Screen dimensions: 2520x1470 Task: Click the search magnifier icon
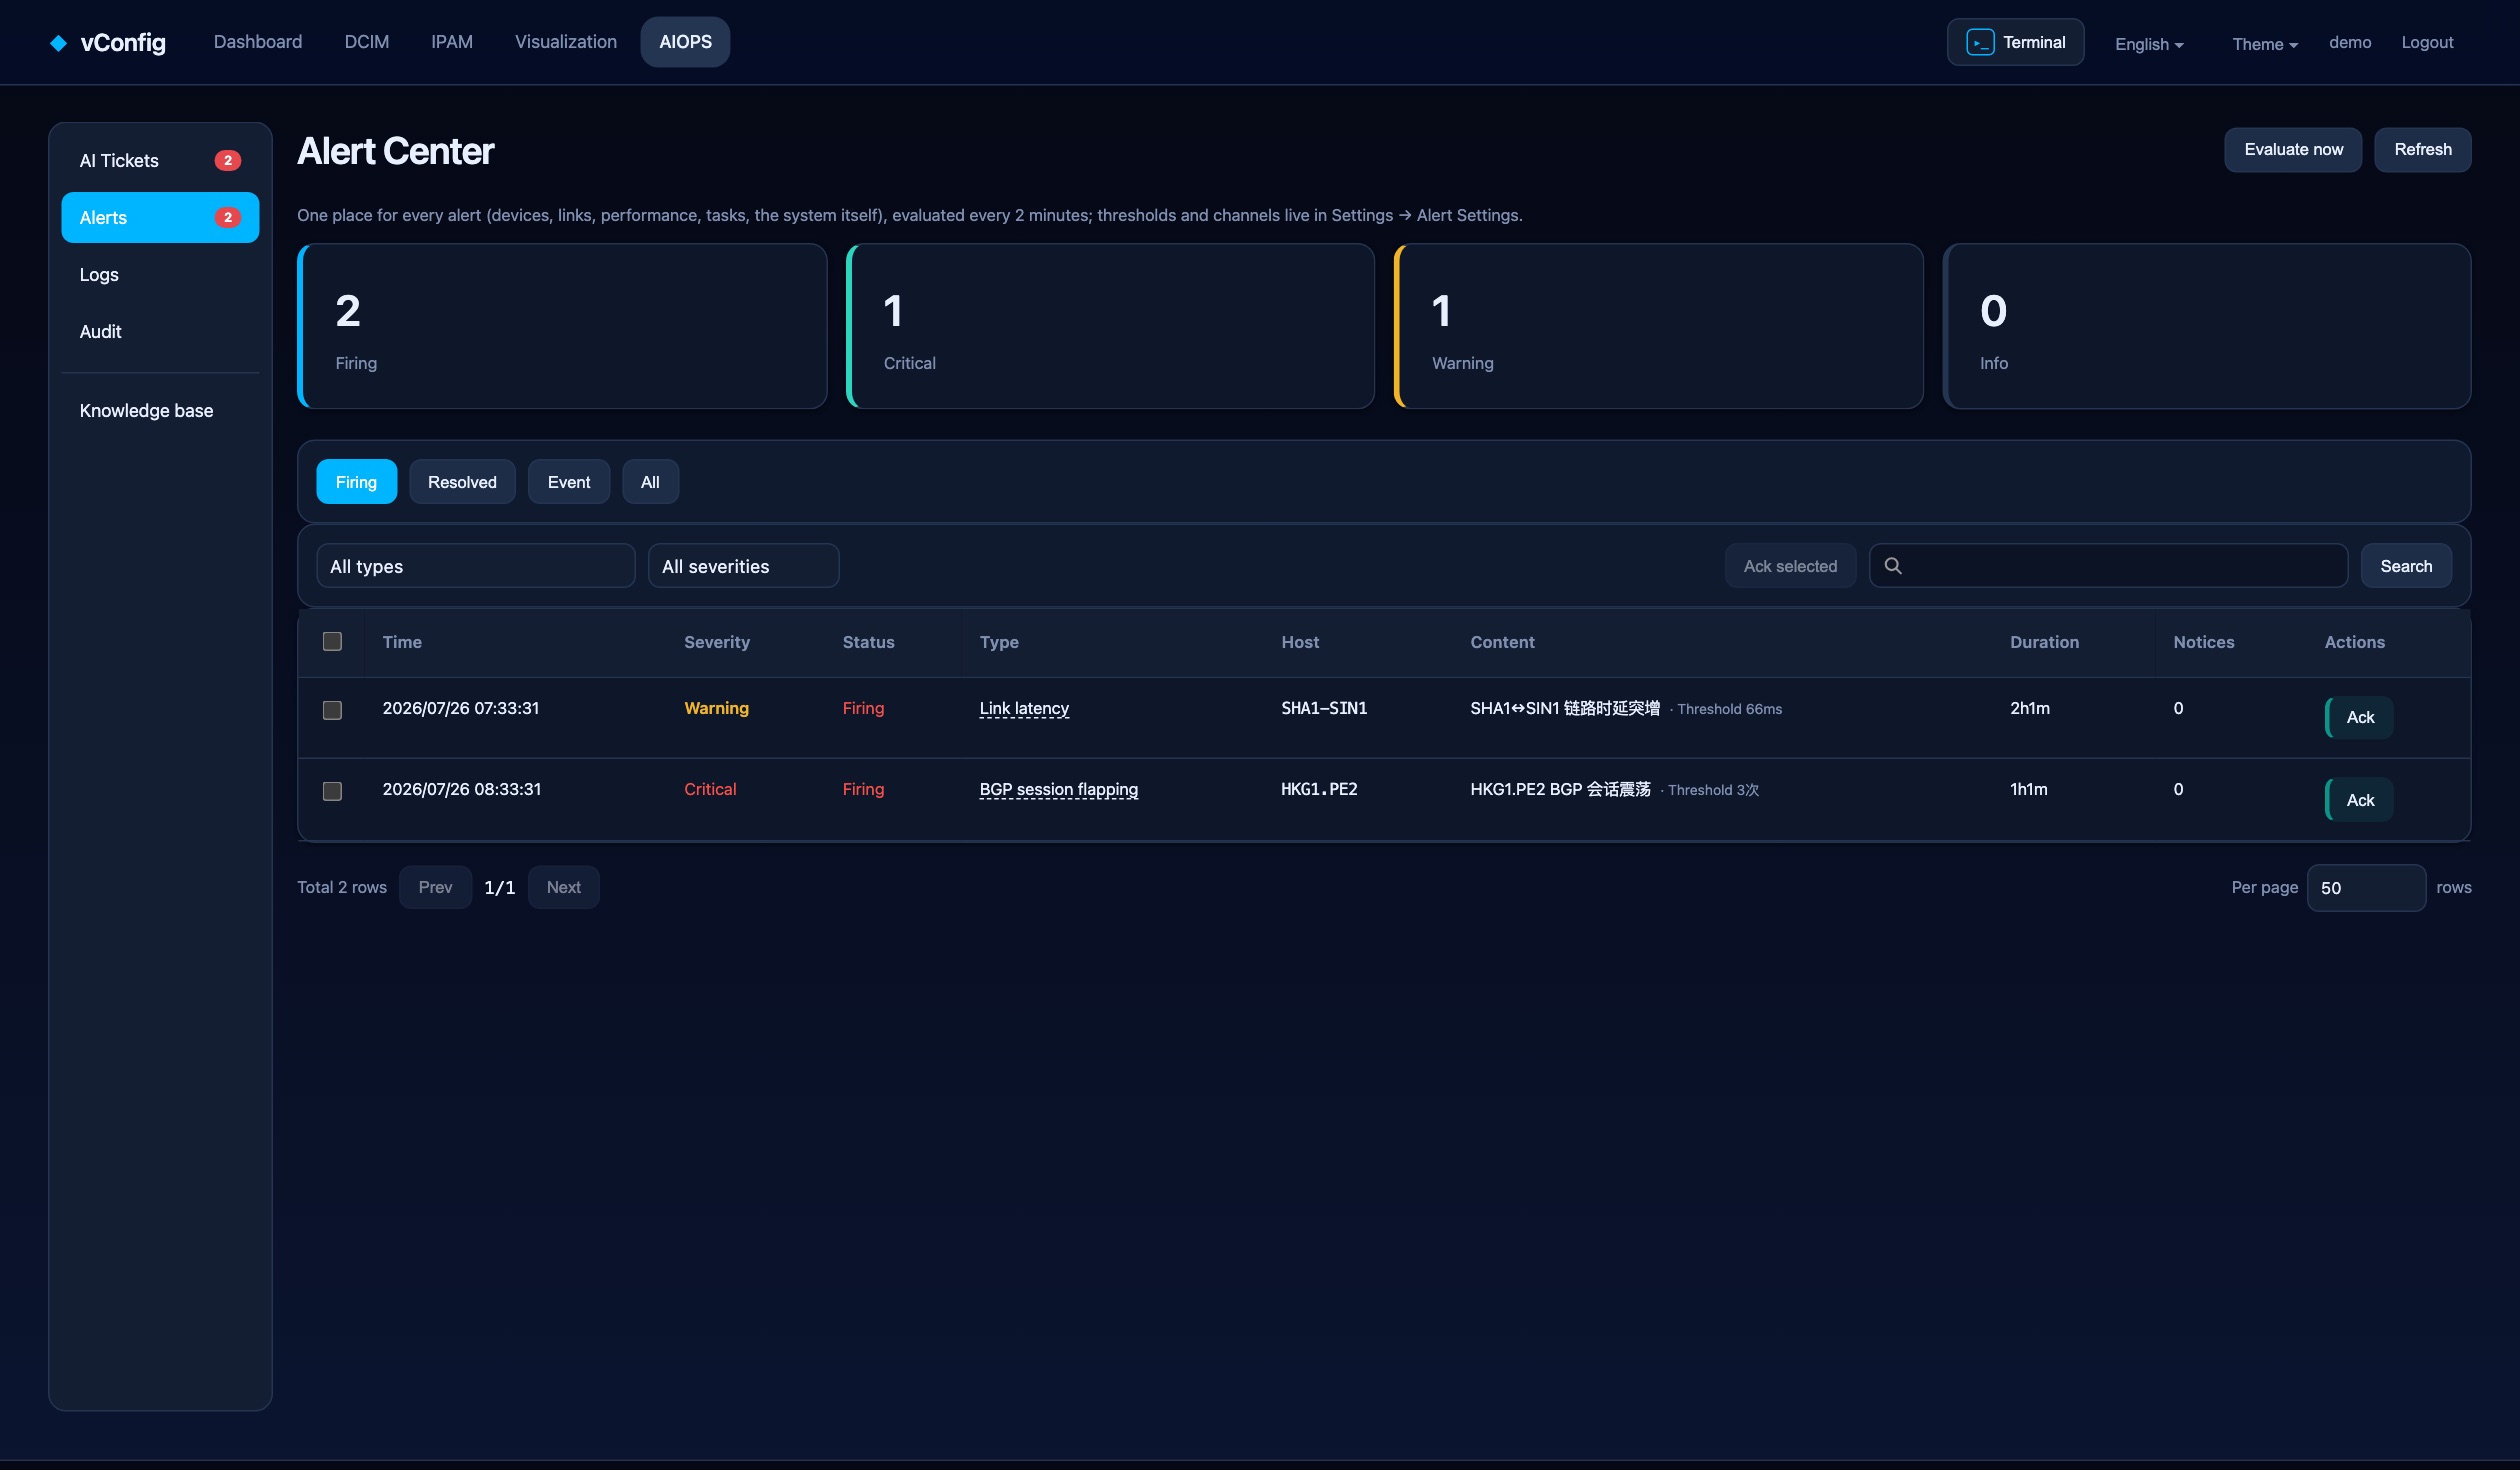pos(1892,566)
